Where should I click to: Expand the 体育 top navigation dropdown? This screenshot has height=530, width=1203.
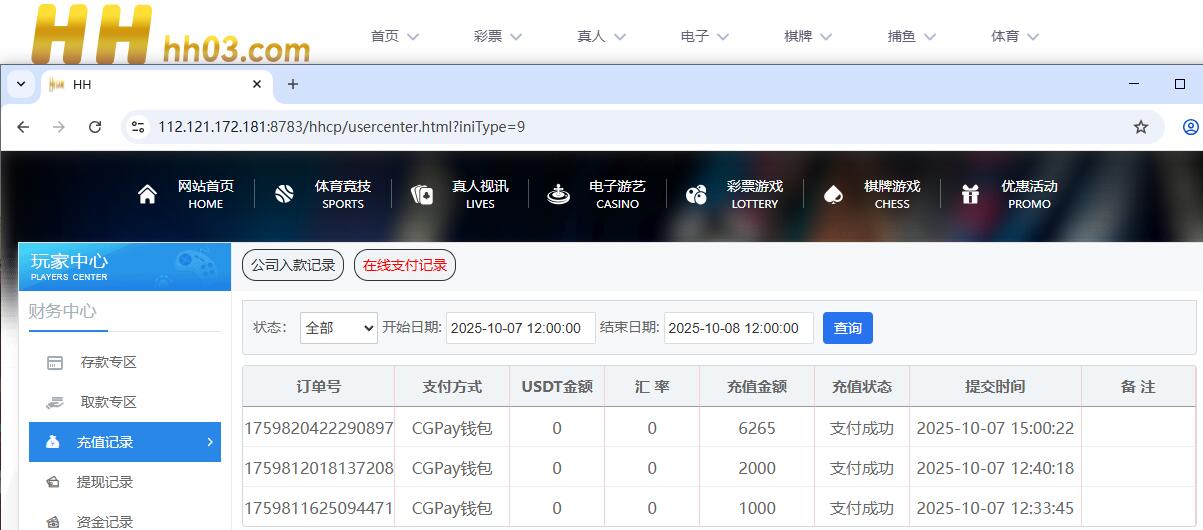[1015, 36]
